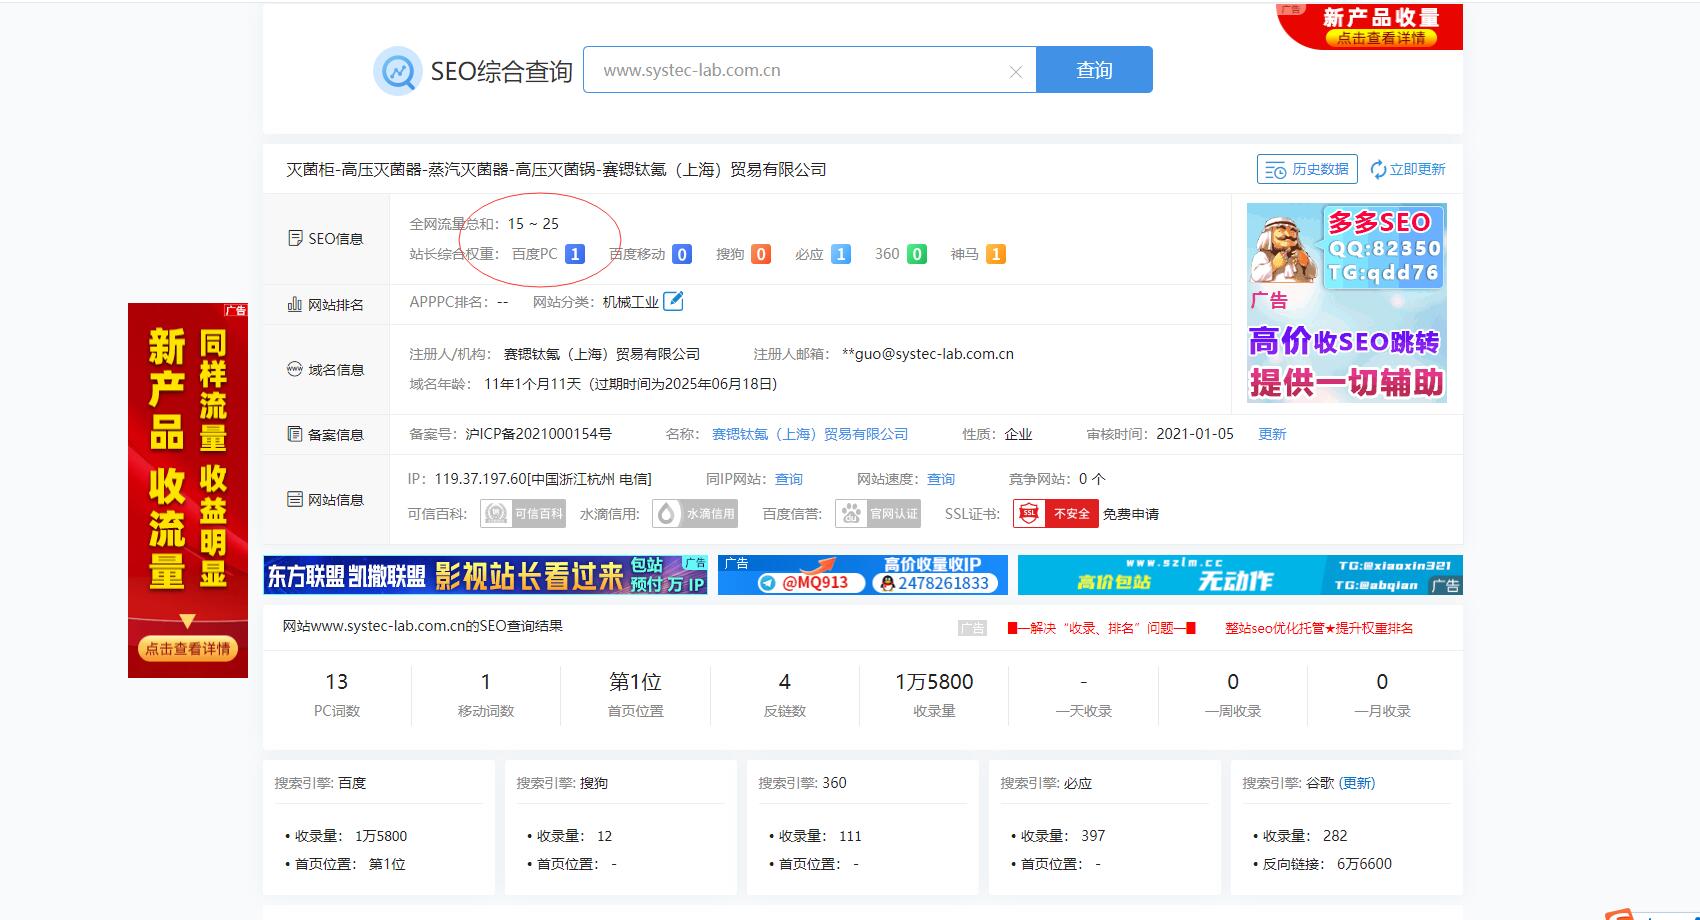This screenshot has width=1700, height=920.
Task: Click the 可信百科 badge
Action: coord(523,514)
